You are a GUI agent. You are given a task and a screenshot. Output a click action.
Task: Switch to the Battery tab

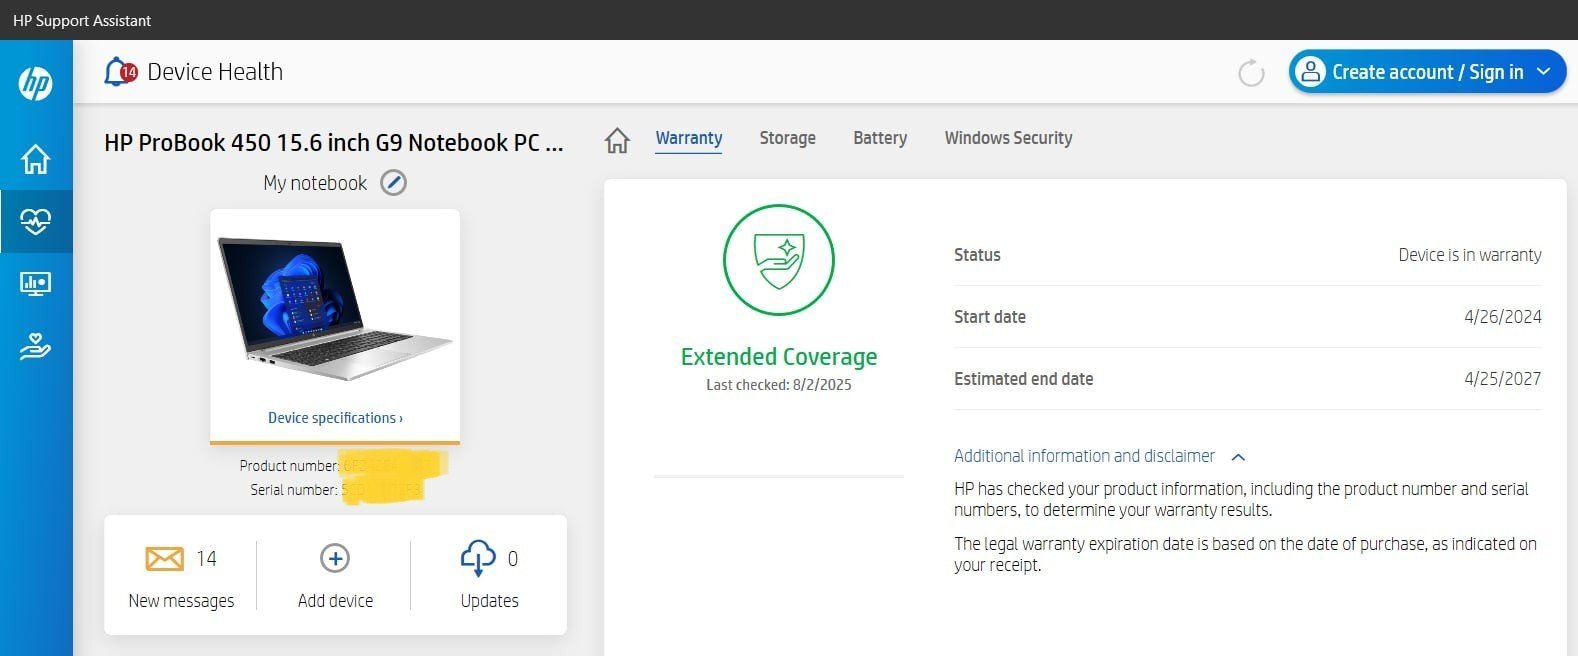pyautogui.click(x=880, y=138)
